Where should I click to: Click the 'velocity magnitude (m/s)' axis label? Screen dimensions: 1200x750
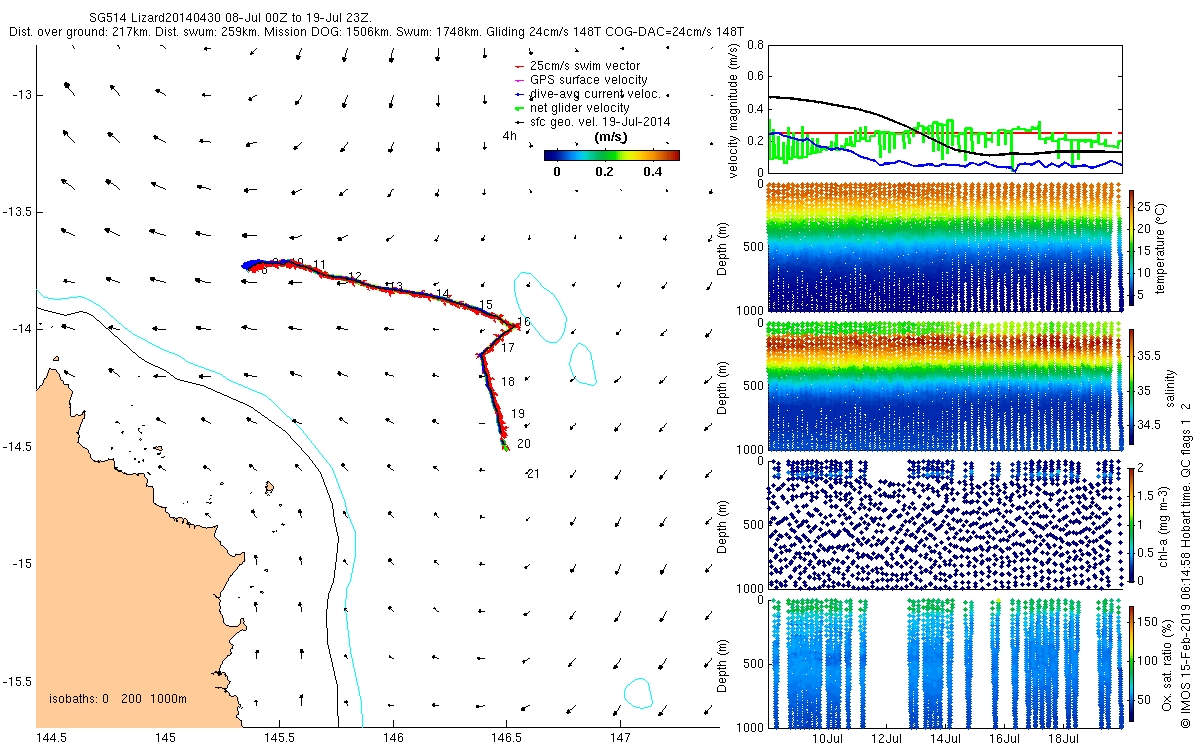click(734, 109)
